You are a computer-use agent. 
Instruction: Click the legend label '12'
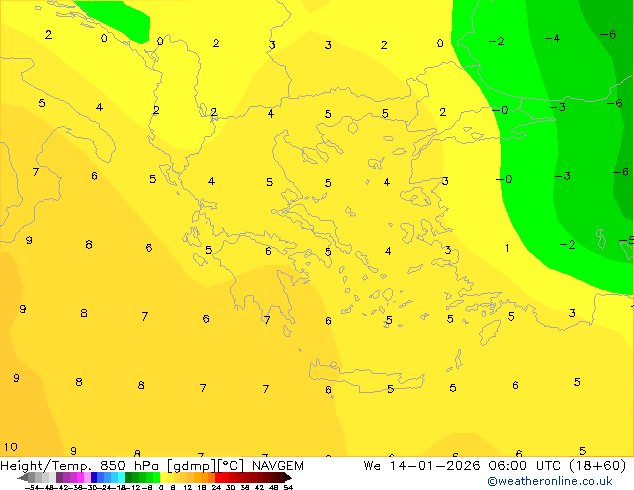(187, 487)
